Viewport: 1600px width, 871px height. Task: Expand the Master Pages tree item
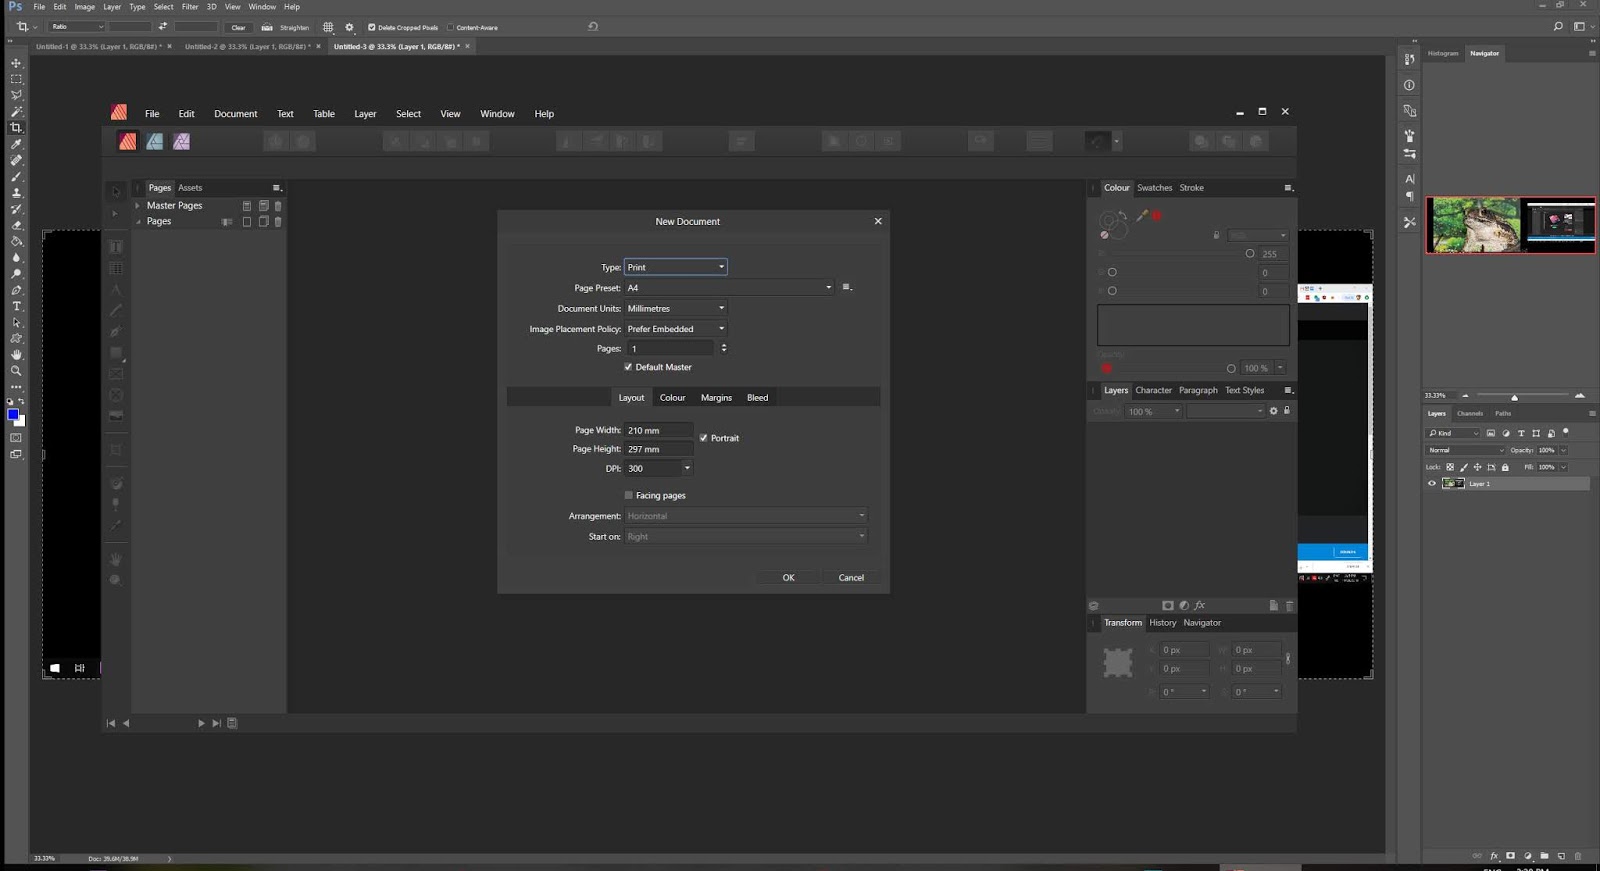coord(138,205)
